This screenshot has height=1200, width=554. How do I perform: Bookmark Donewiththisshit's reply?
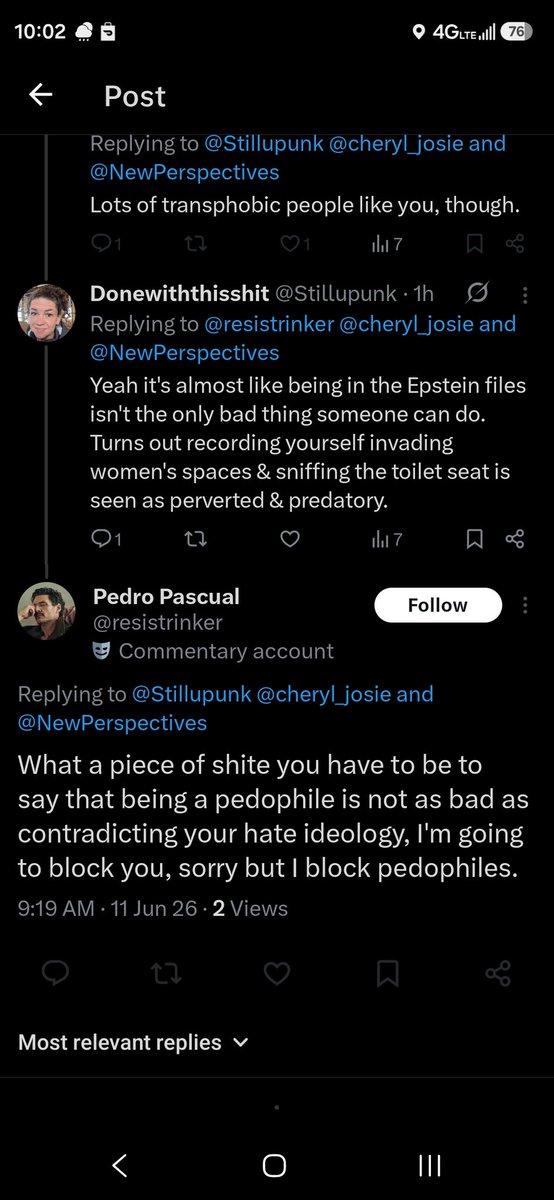point(475,539)
